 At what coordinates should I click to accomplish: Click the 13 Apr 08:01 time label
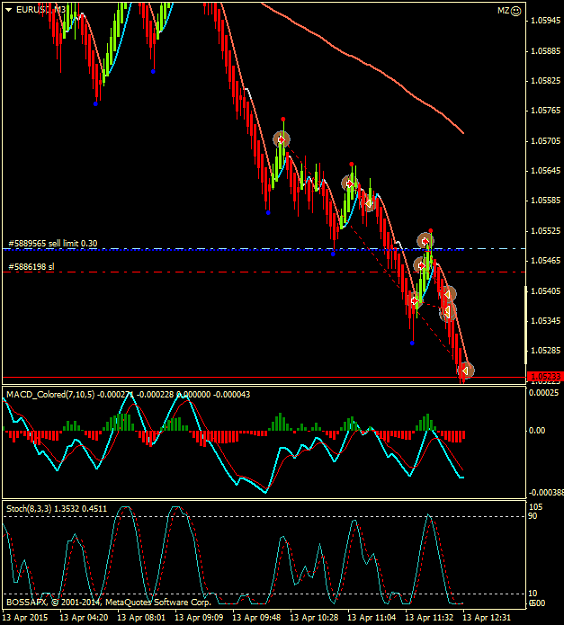click(x=141, y=618)
